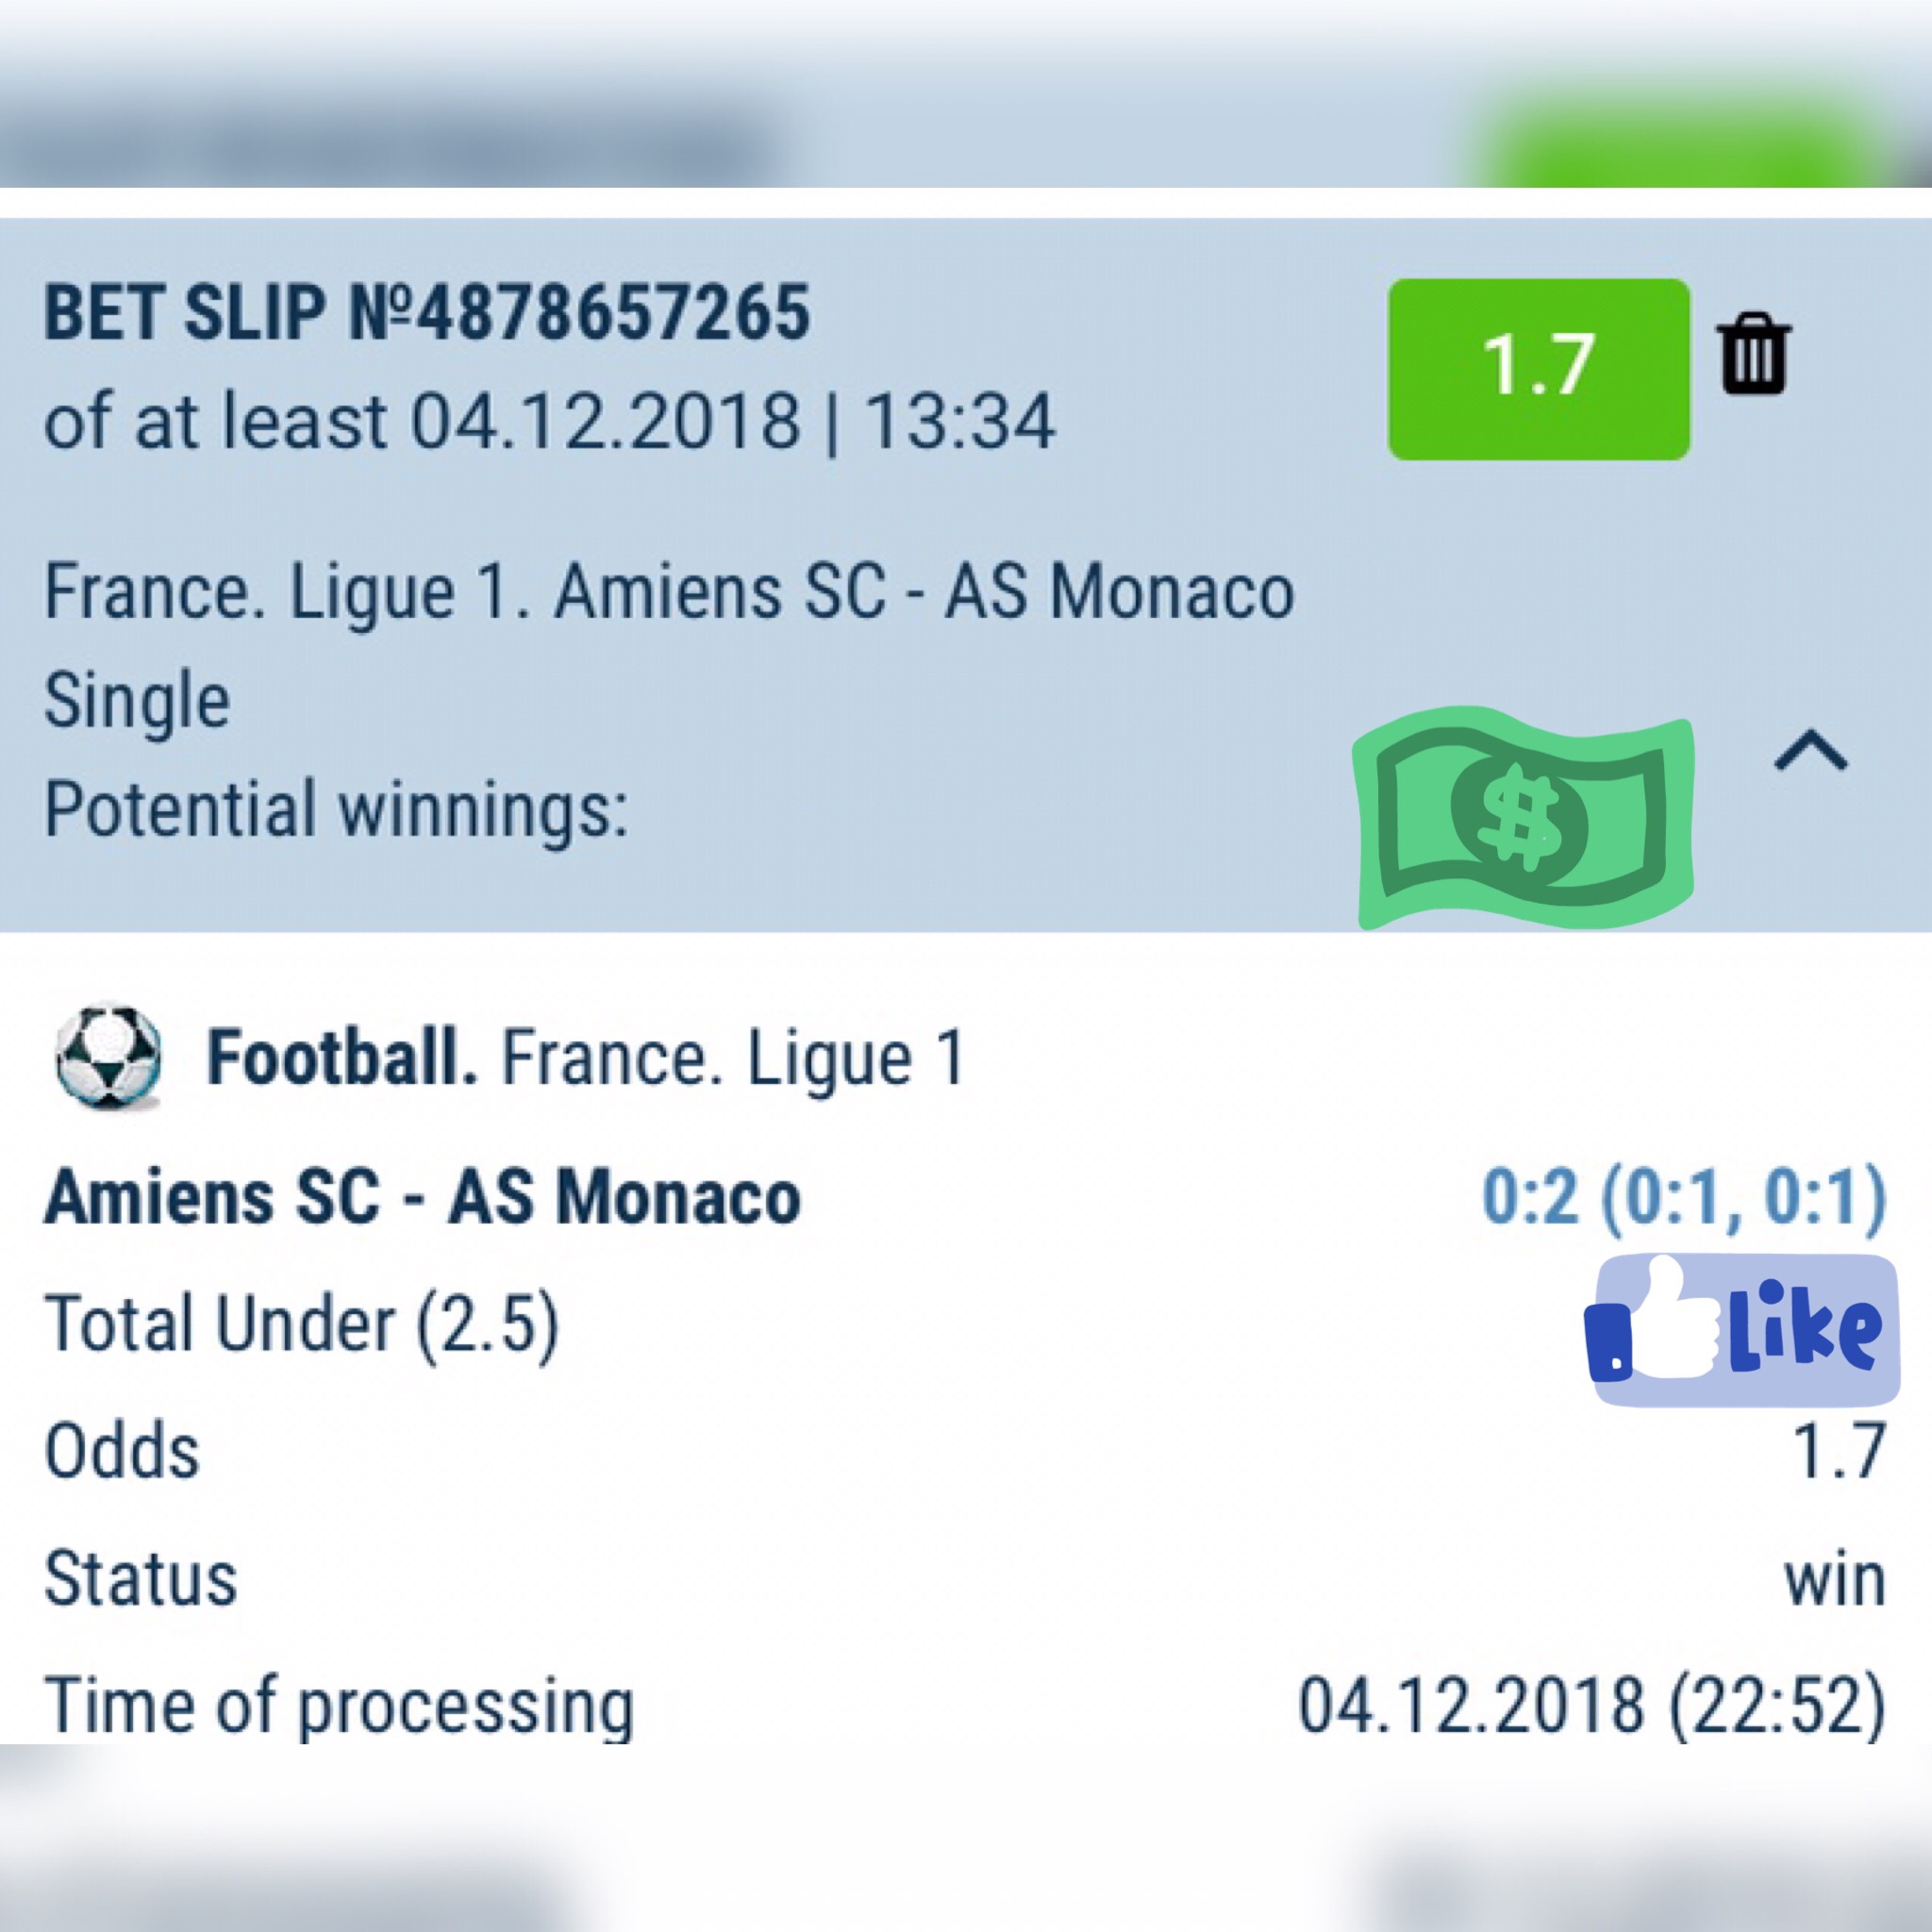Screen dimensions: 1932x1932
Task: Click the soccer ball sport icon
Action: click(108, 1057)
